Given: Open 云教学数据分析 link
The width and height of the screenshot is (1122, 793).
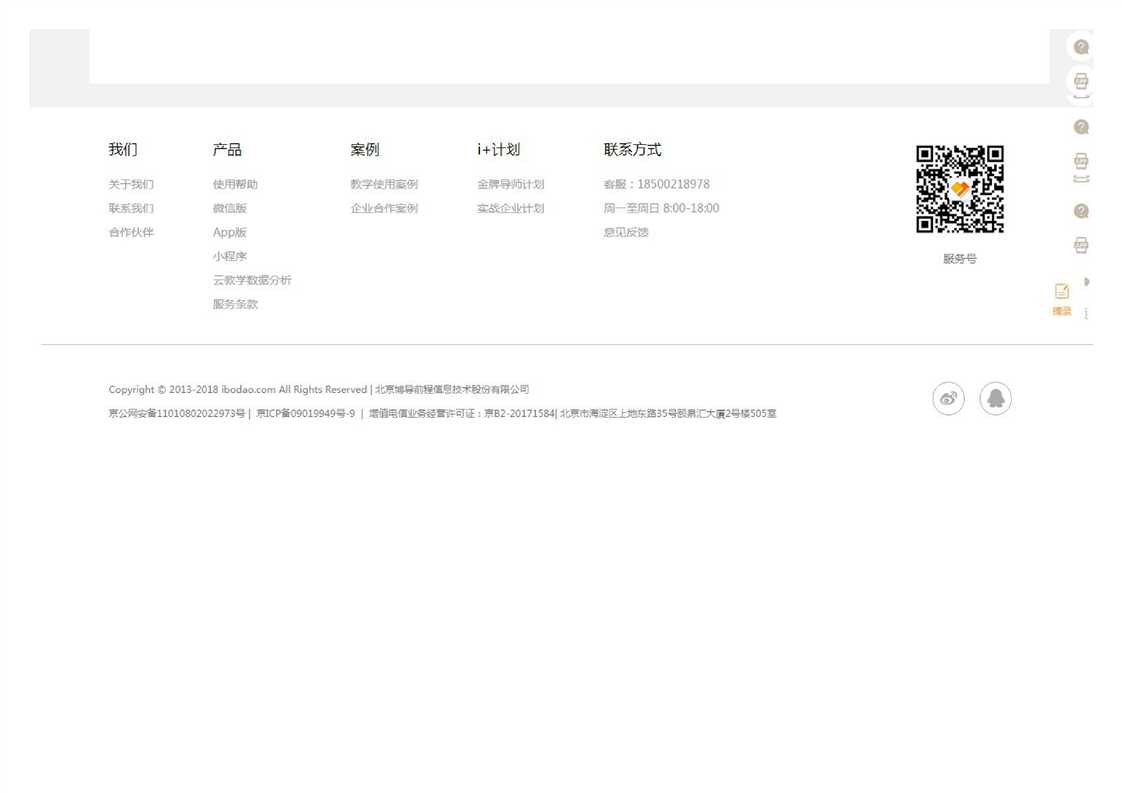Looking at the screenshot, I should click(x=252, y=281).
